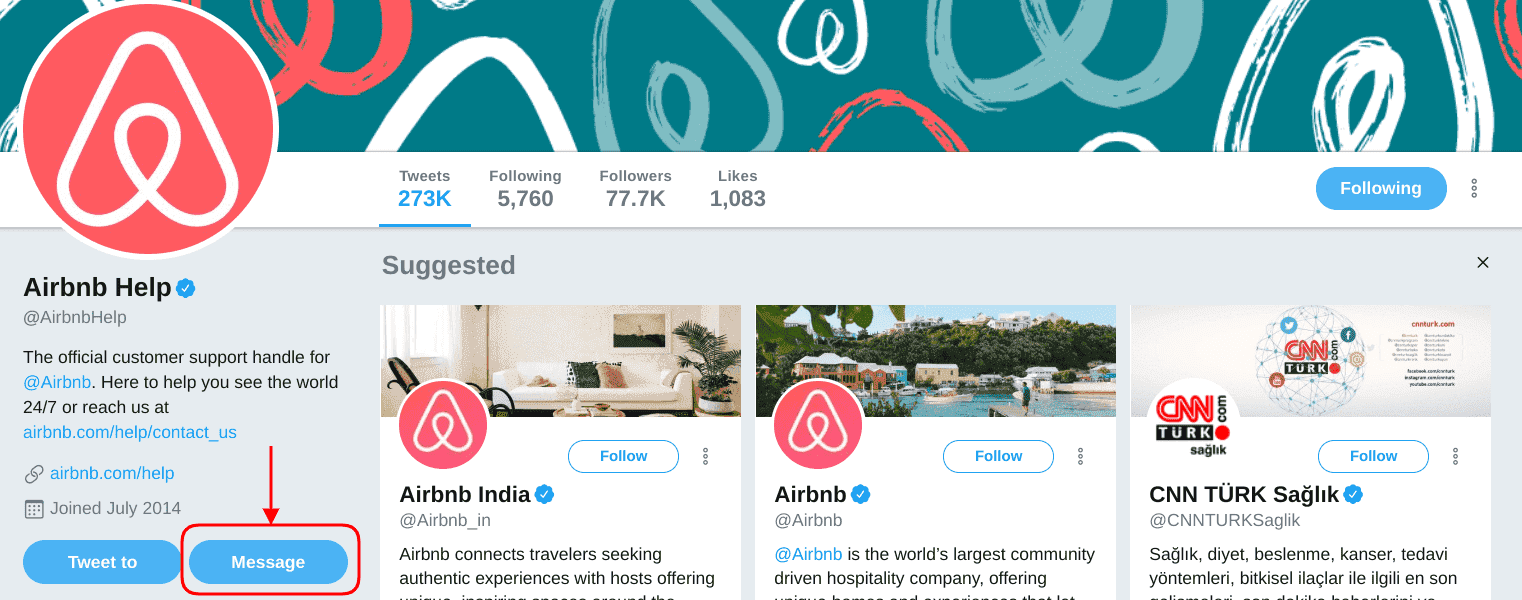Open the more options menu near the Following button
This screenshot has height=600, width=1522.
1474,188
